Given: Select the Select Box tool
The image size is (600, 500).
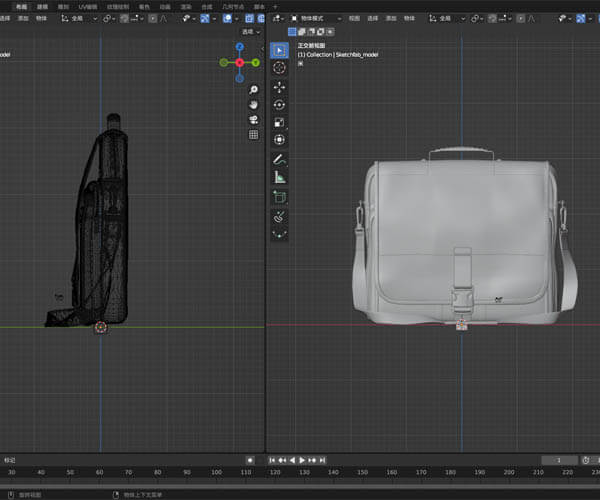Looking at the screenshot, I should pyautogui.click(x=279, y=48).
